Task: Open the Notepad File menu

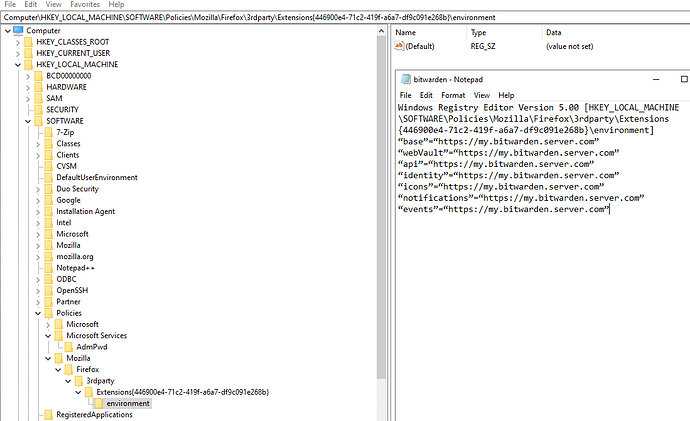Action: click(x=405, y=95)
